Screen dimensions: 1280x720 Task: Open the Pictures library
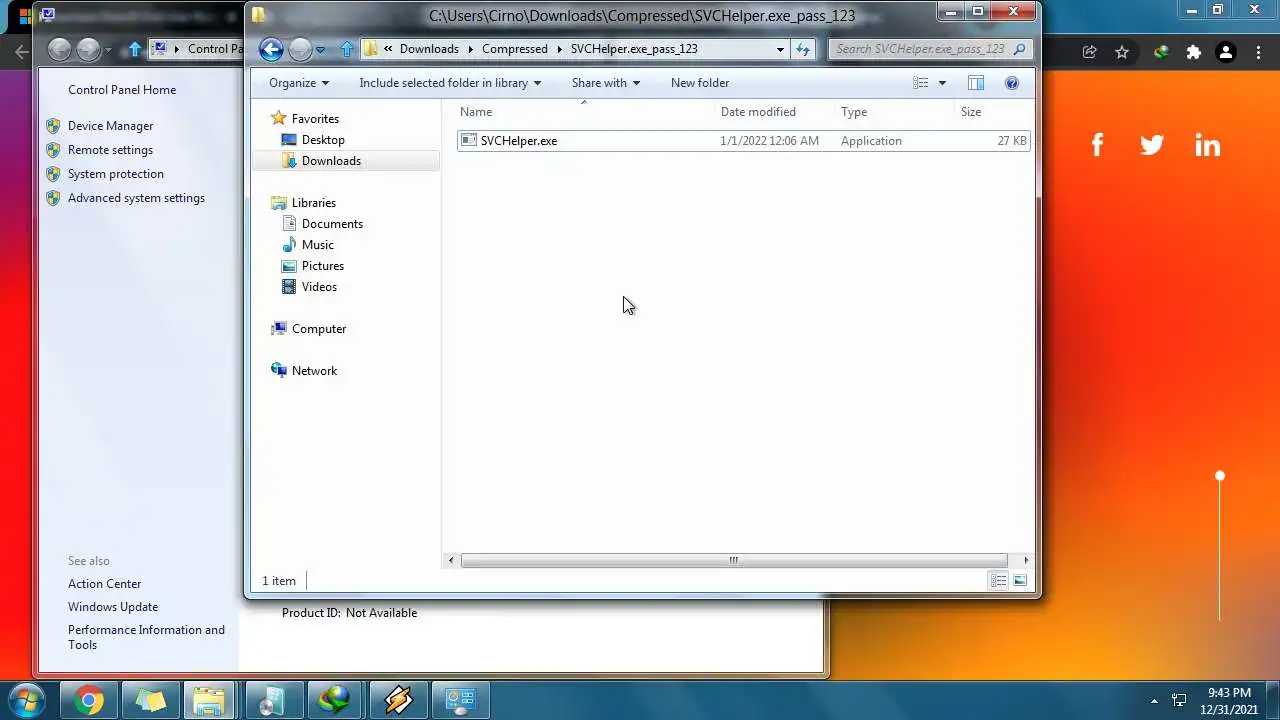[323, 266]
